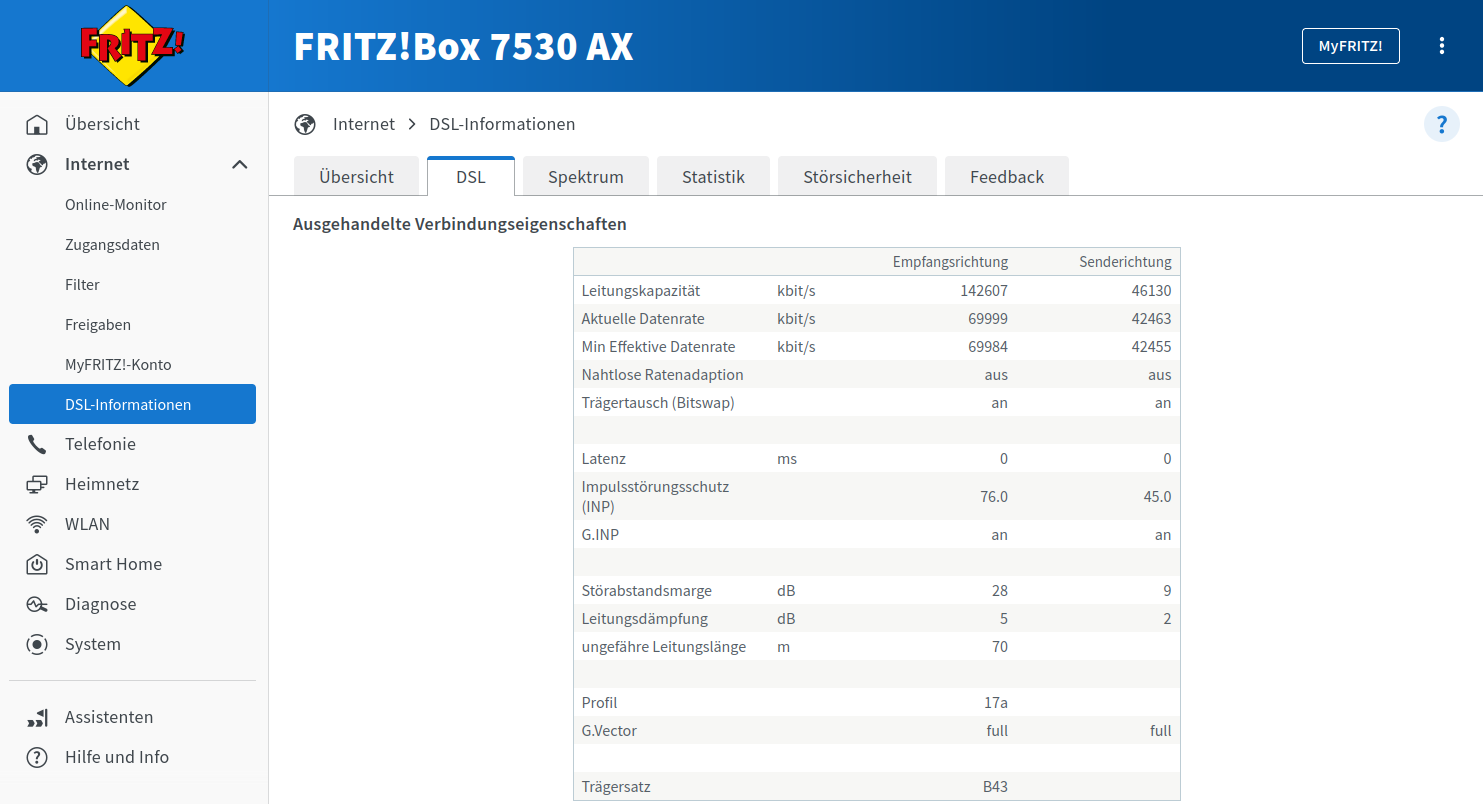
Task: Click the Übersicht house icon in sidebar
Action: coord(37,124)
